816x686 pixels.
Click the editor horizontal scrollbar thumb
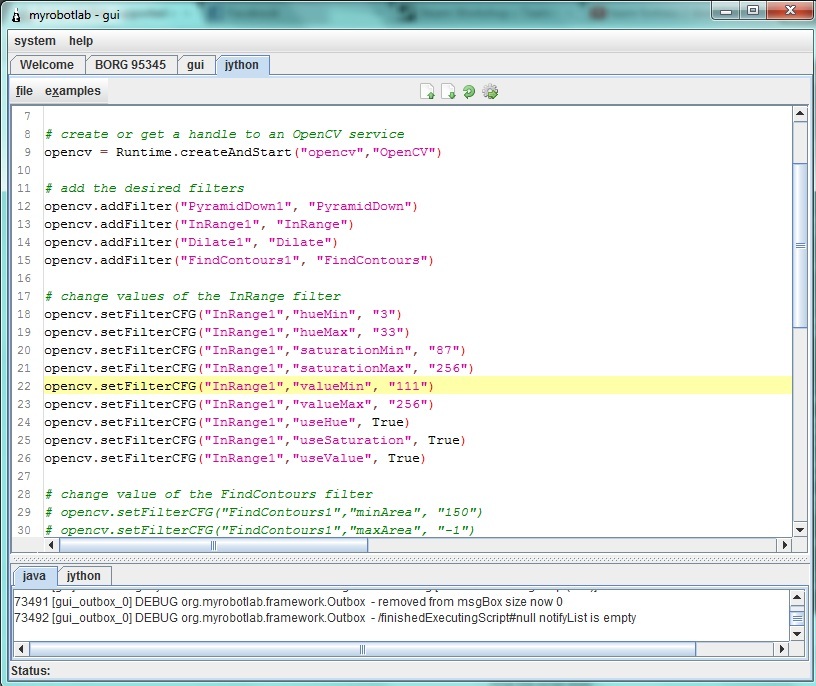click(x=213, y=545)
